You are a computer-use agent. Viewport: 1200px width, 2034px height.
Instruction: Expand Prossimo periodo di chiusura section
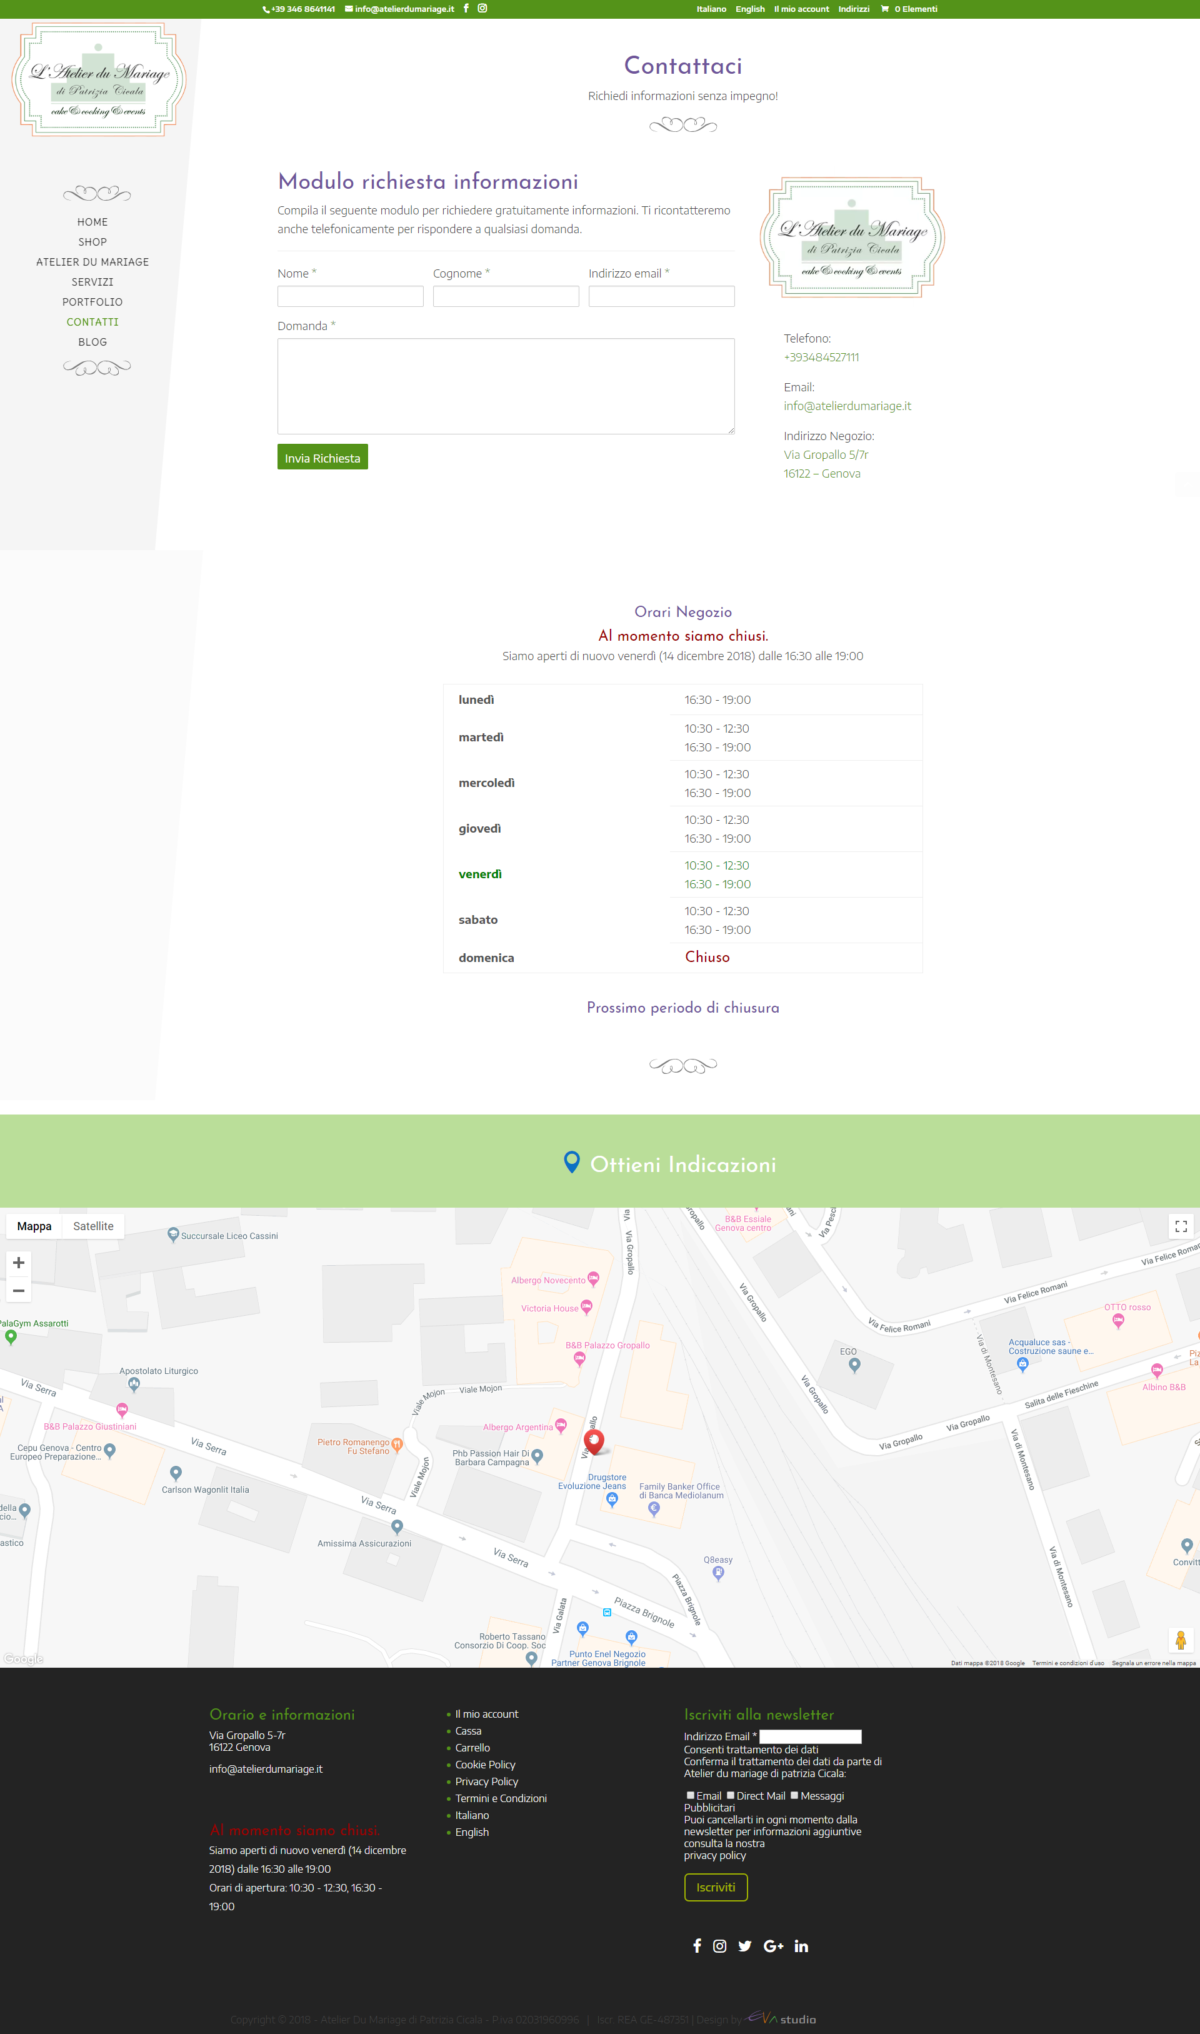coord(683,1008)
